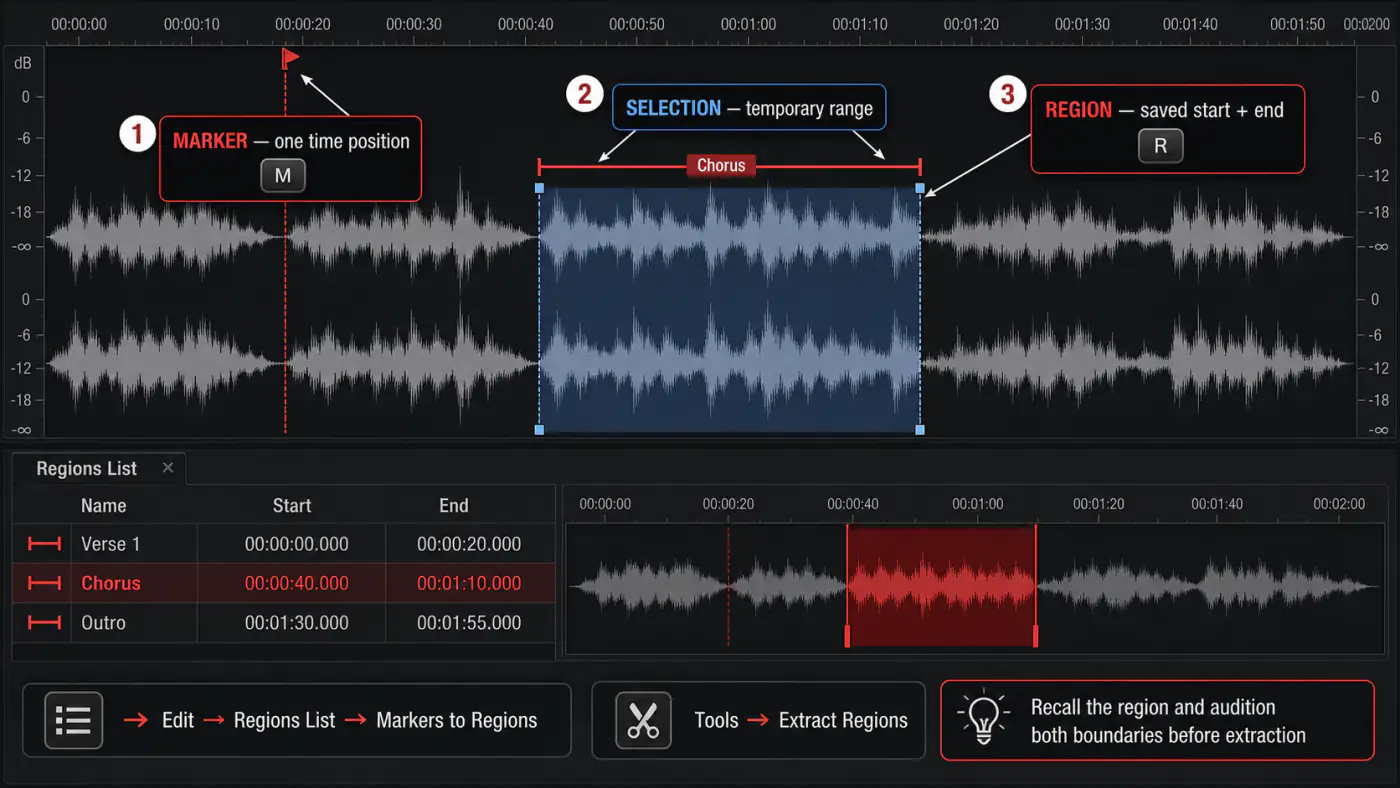Screen dimensions: 1400x788
Task: Sort regions by the Name column header
Action: pos(104,505)
